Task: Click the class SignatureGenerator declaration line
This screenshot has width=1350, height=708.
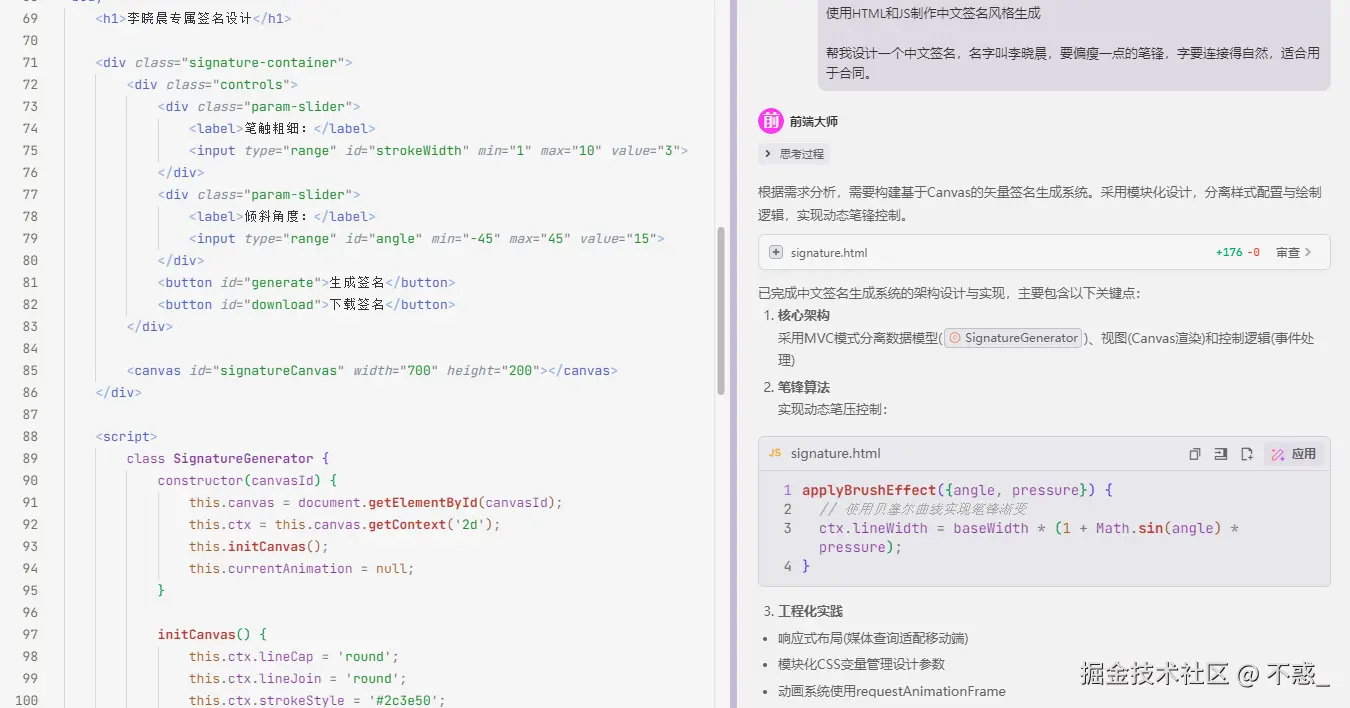Action: pyautogui.click(x=228, y=458)
